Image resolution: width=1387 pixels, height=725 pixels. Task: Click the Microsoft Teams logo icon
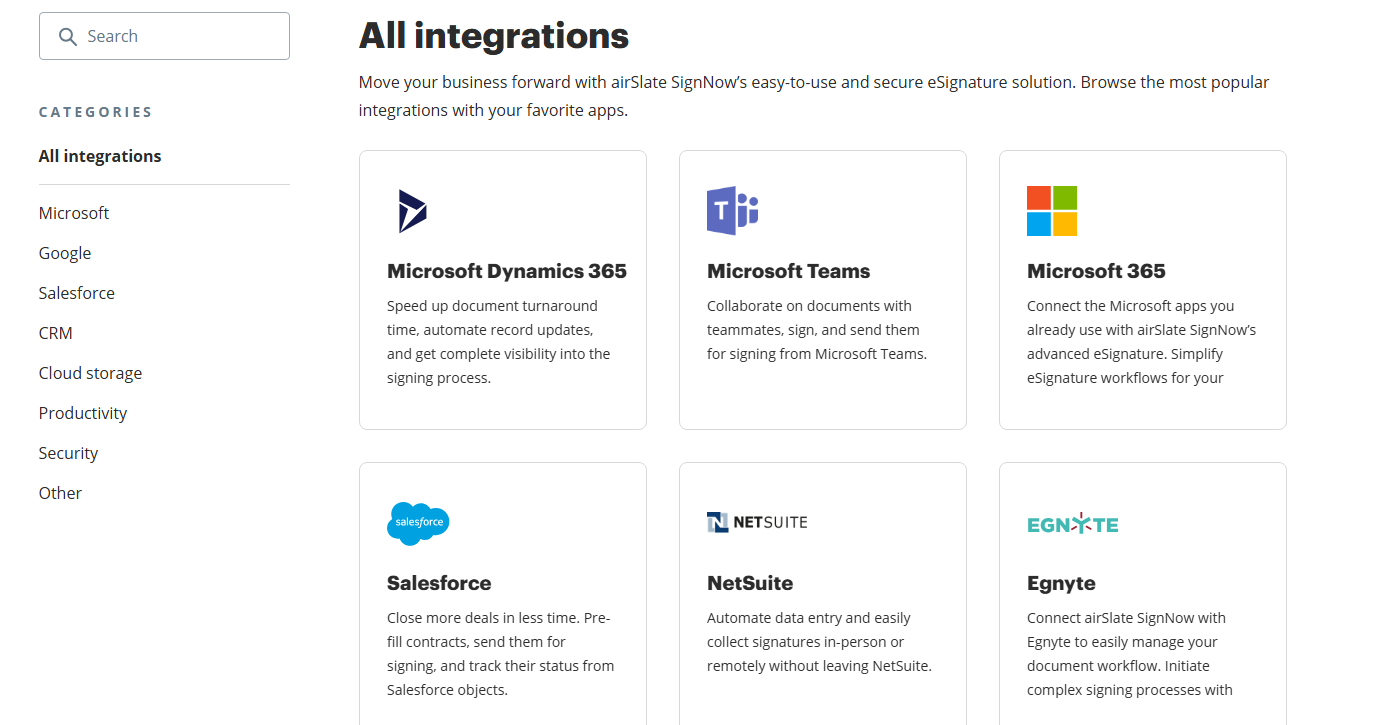(733, 210)
